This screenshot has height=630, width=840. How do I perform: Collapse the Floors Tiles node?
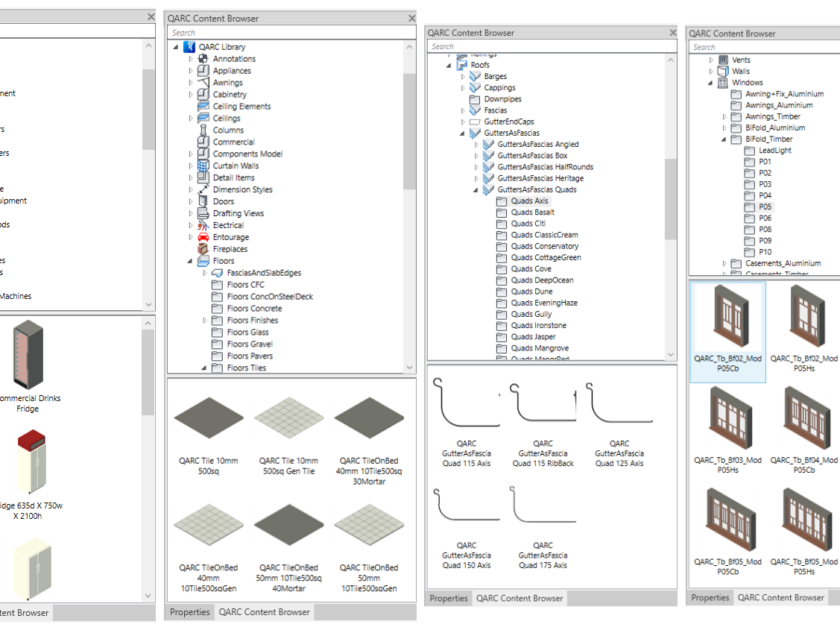(x=205, y=368)
